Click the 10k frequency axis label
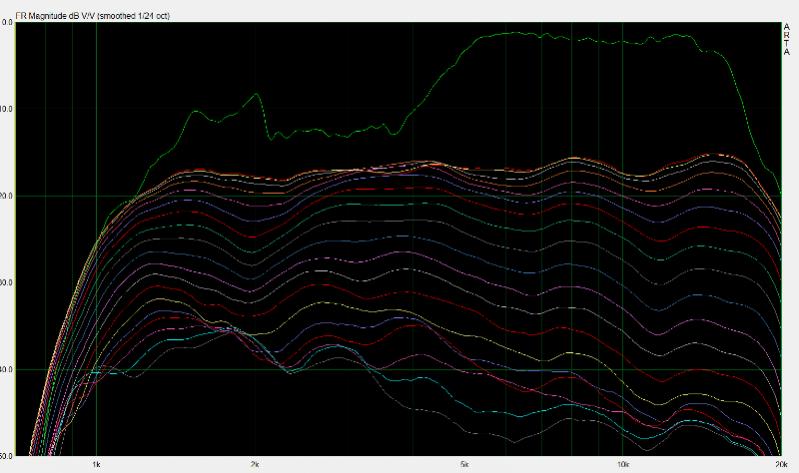Viewport: 799px width, 473px height. tap(623, 465)
